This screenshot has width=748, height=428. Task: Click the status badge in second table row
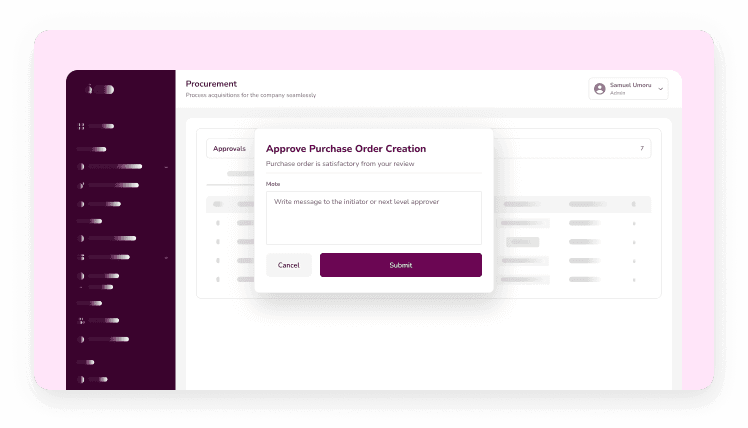click(x=522, y=242)
